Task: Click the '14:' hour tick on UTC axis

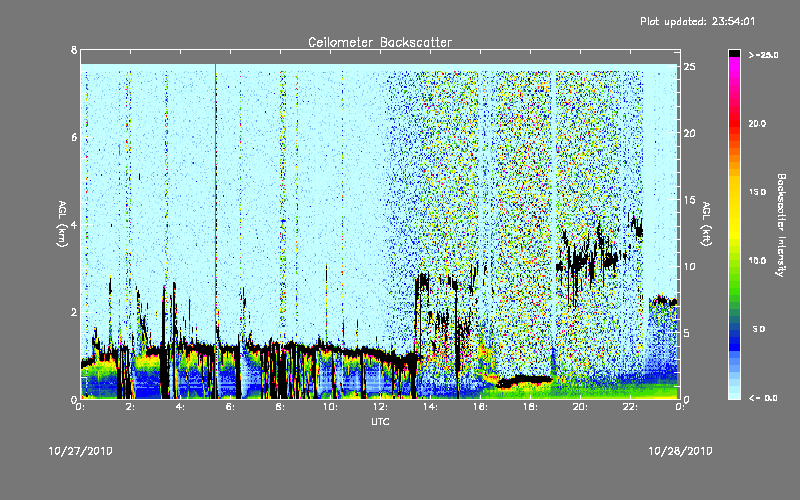Action: pos(430,407)
